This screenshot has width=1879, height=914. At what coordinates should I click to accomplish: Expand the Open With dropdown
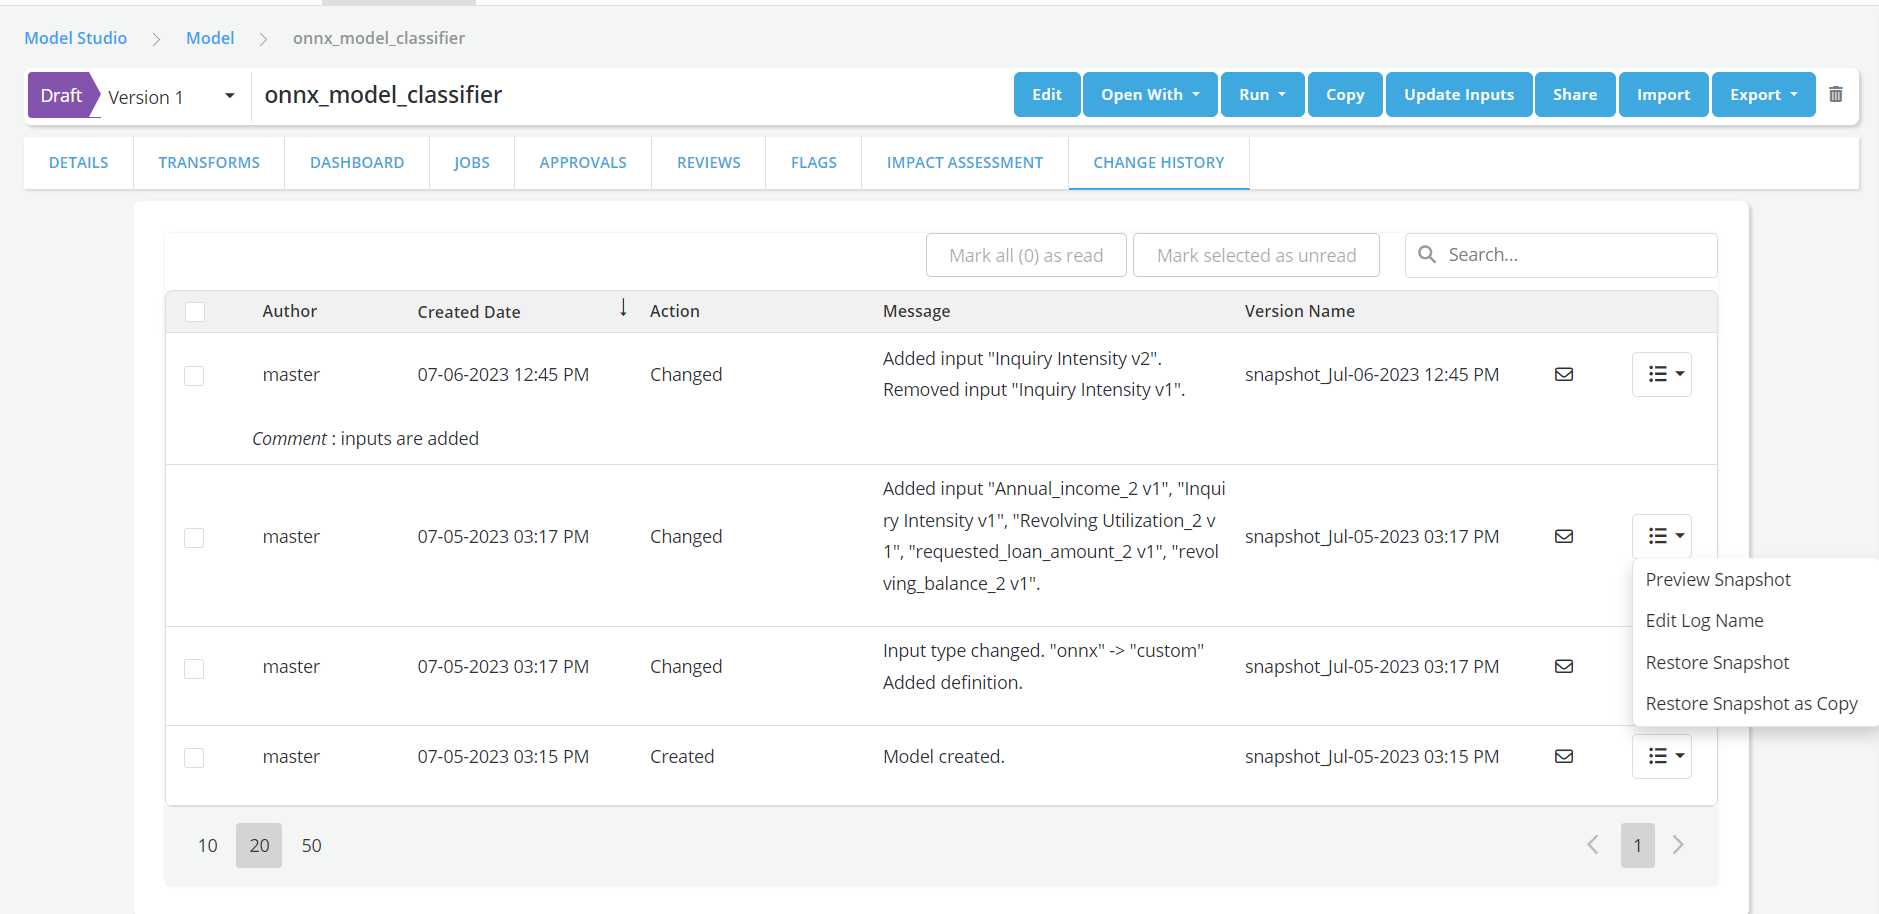1149,95
